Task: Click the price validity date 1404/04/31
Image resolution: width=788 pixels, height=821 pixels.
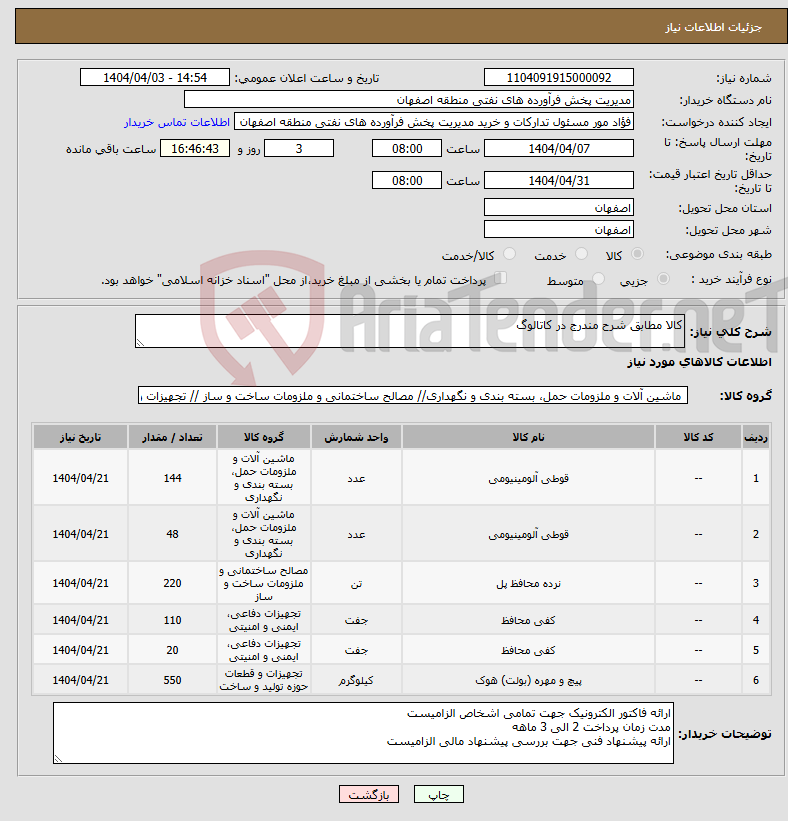Action: [x=559, y=181]
